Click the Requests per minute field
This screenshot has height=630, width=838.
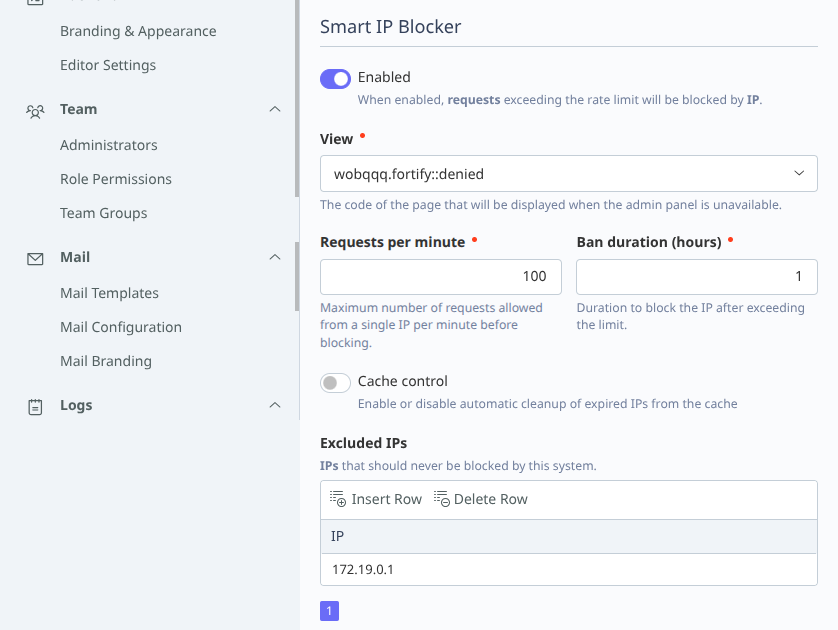[440, 277]
